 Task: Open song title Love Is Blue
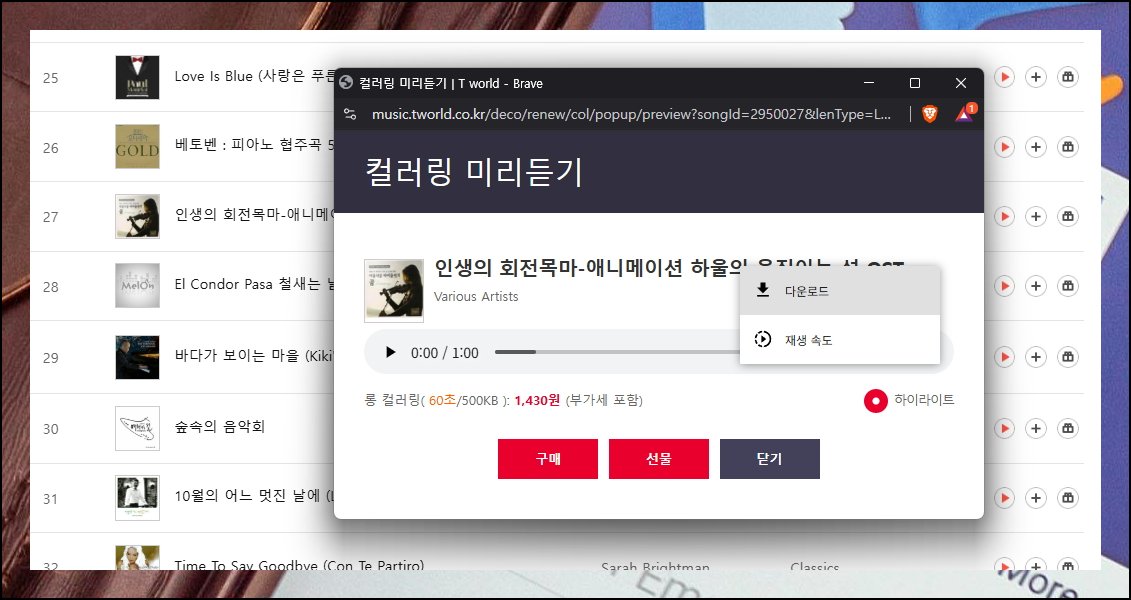[255, 76]
